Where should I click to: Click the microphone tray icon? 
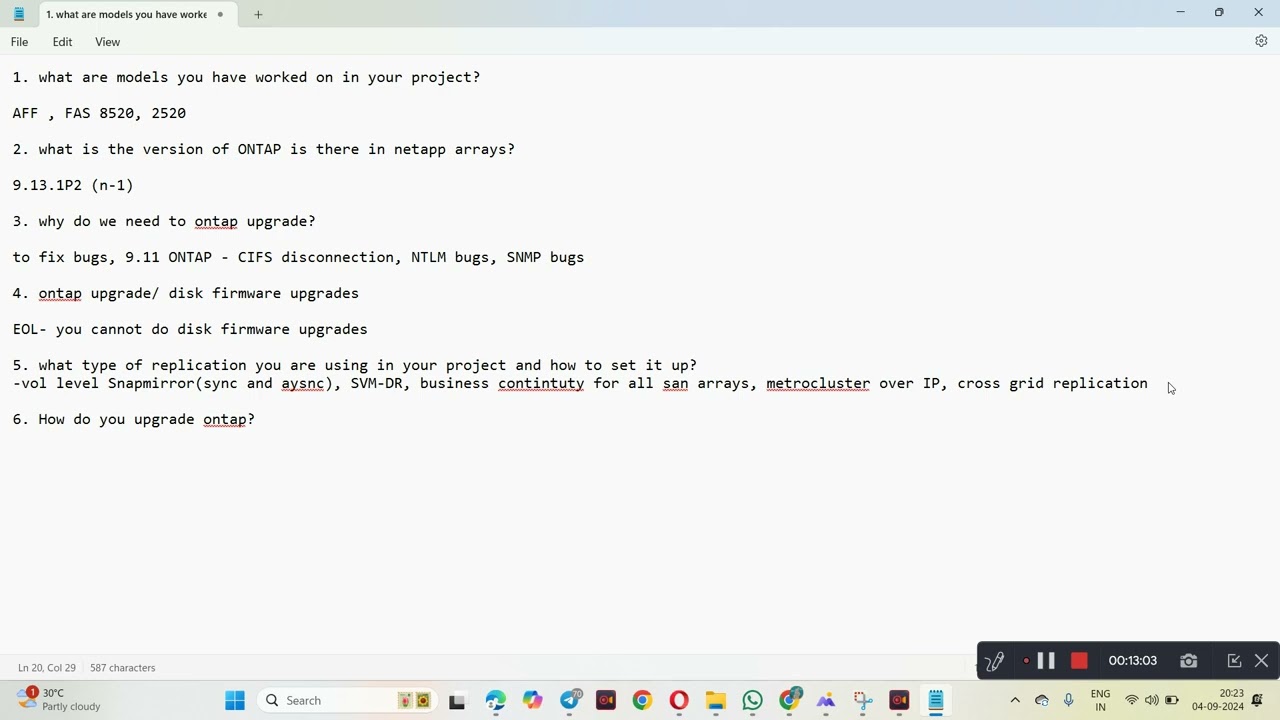pos(1068,700)
